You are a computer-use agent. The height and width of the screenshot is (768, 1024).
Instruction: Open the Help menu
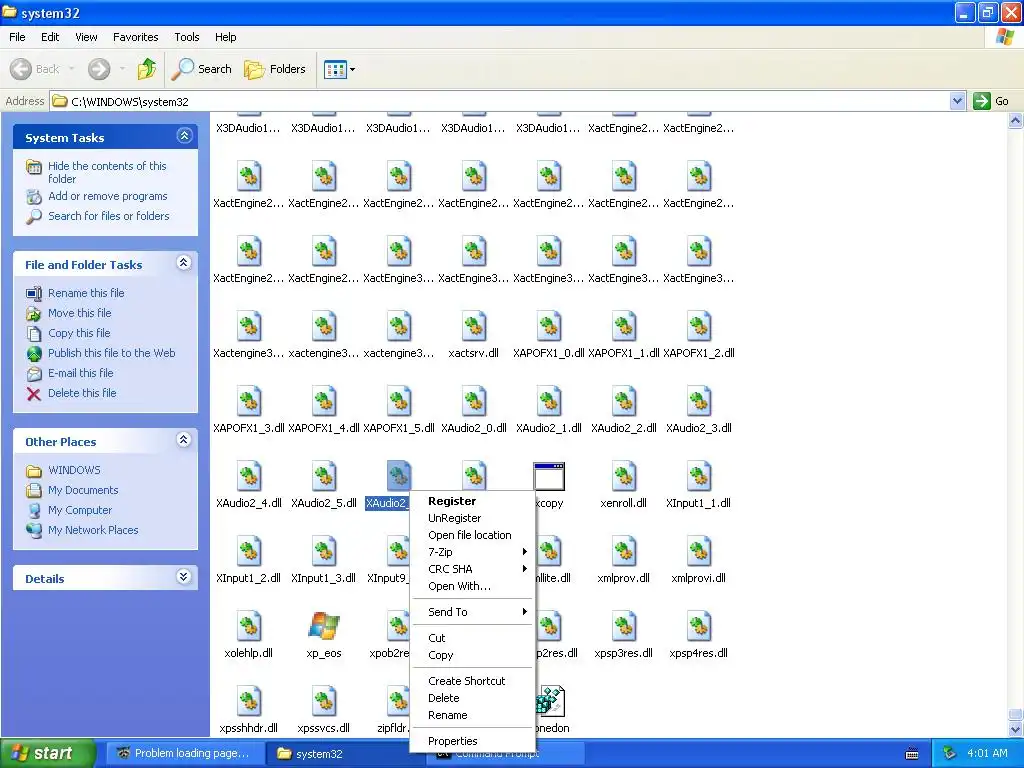(226, 37)
